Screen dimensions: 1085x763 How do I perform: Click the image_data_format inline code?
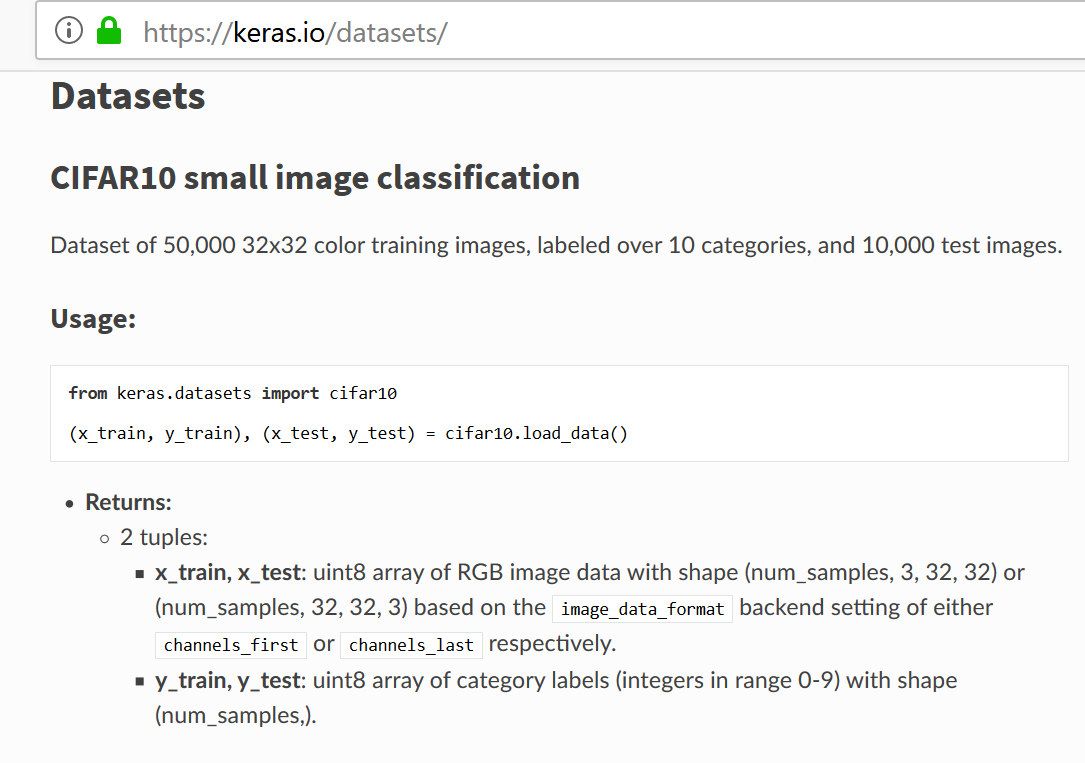642,609
